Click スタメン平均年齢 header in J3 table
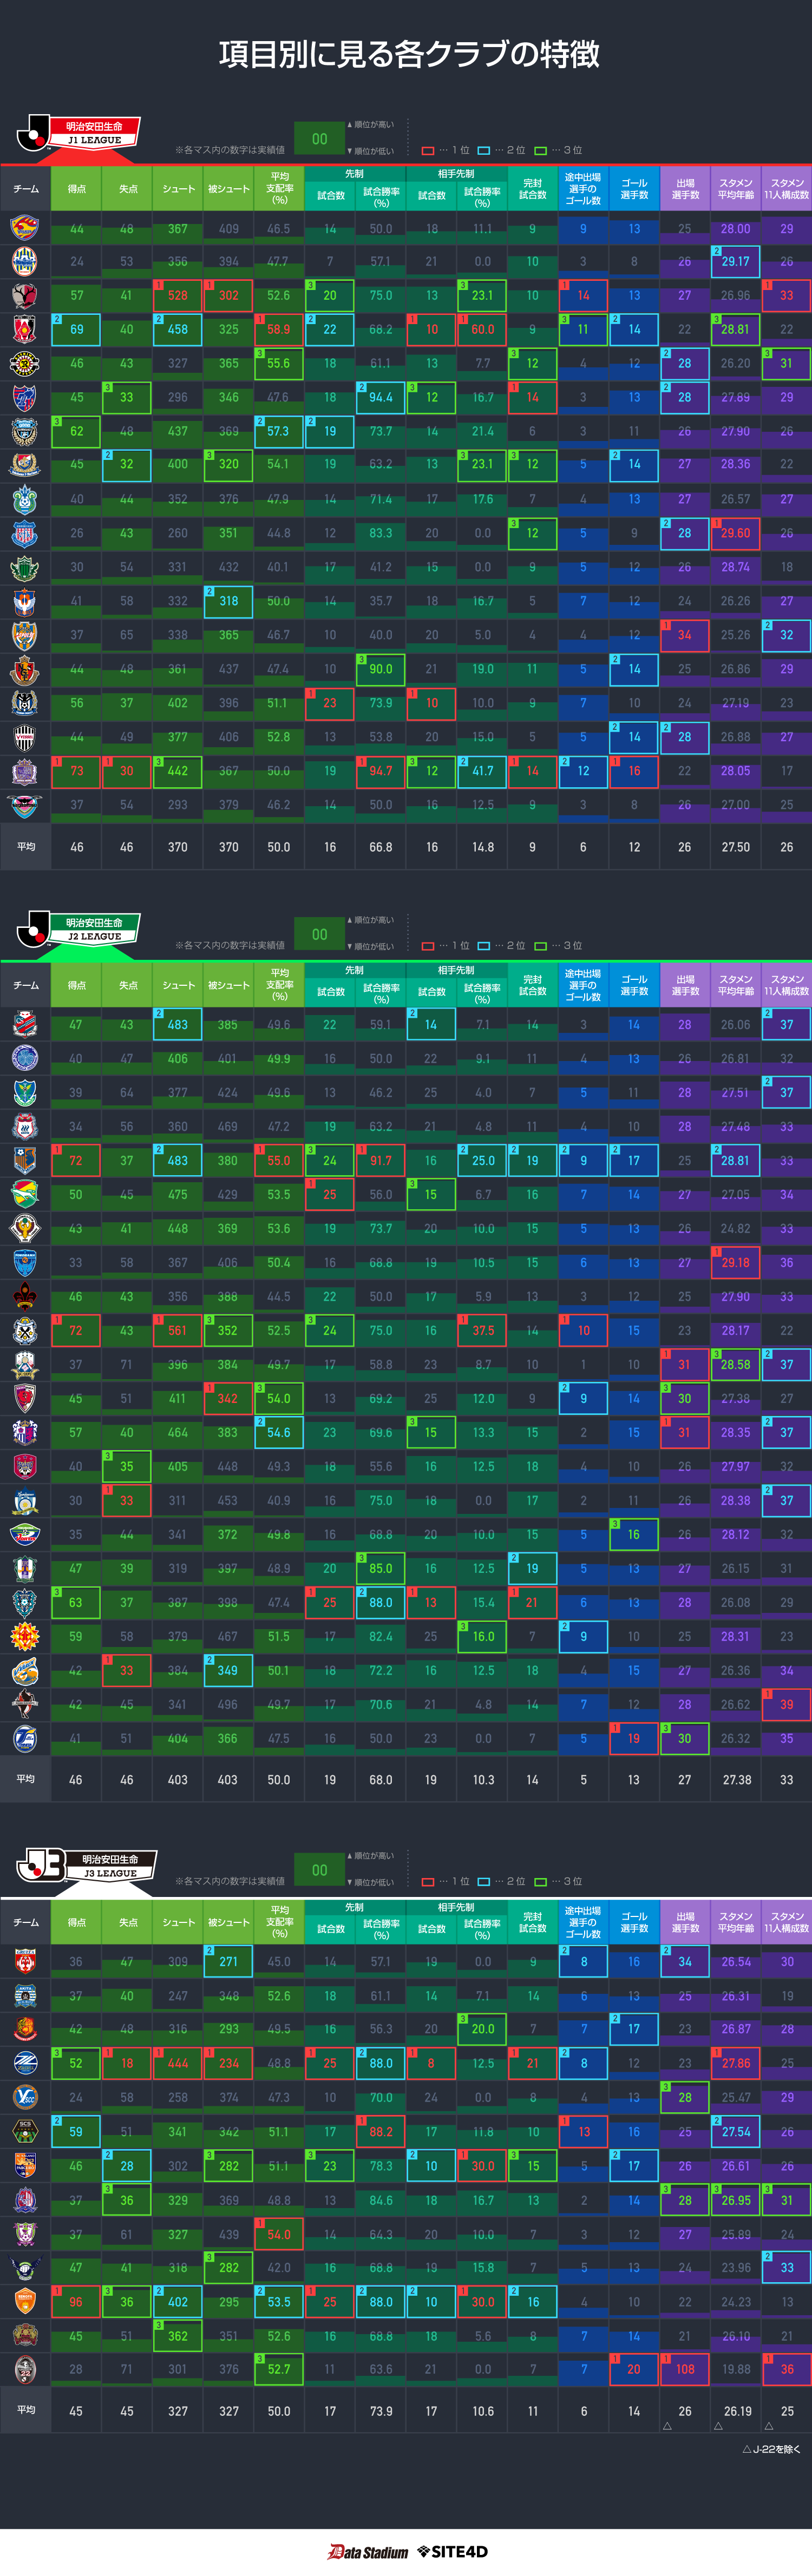Image resolution: width=812 pixels, height=2576 pixels. coord(736,1922)
